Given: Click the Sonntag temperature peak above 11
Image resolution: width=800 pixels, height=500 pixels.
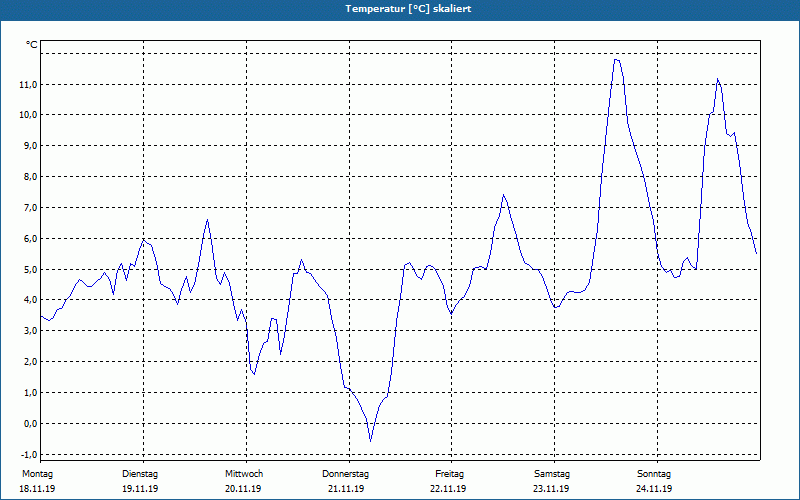Looking at the screenshot, I should 718,79.
